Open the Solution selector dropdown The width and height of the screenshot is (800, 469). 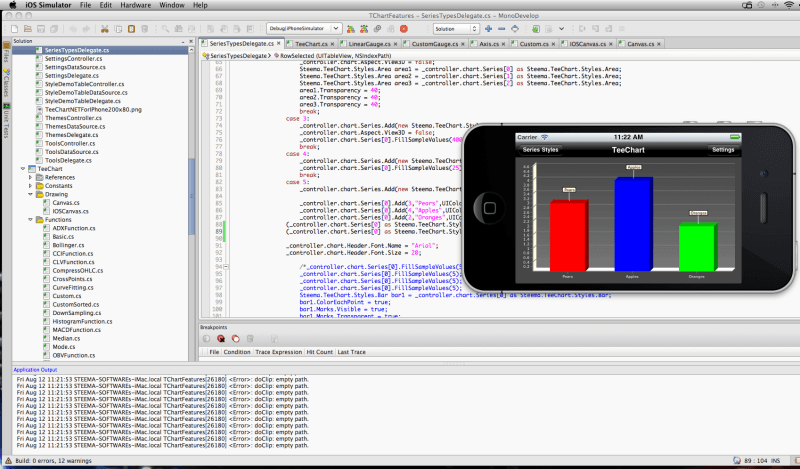[x=456, y=29]
